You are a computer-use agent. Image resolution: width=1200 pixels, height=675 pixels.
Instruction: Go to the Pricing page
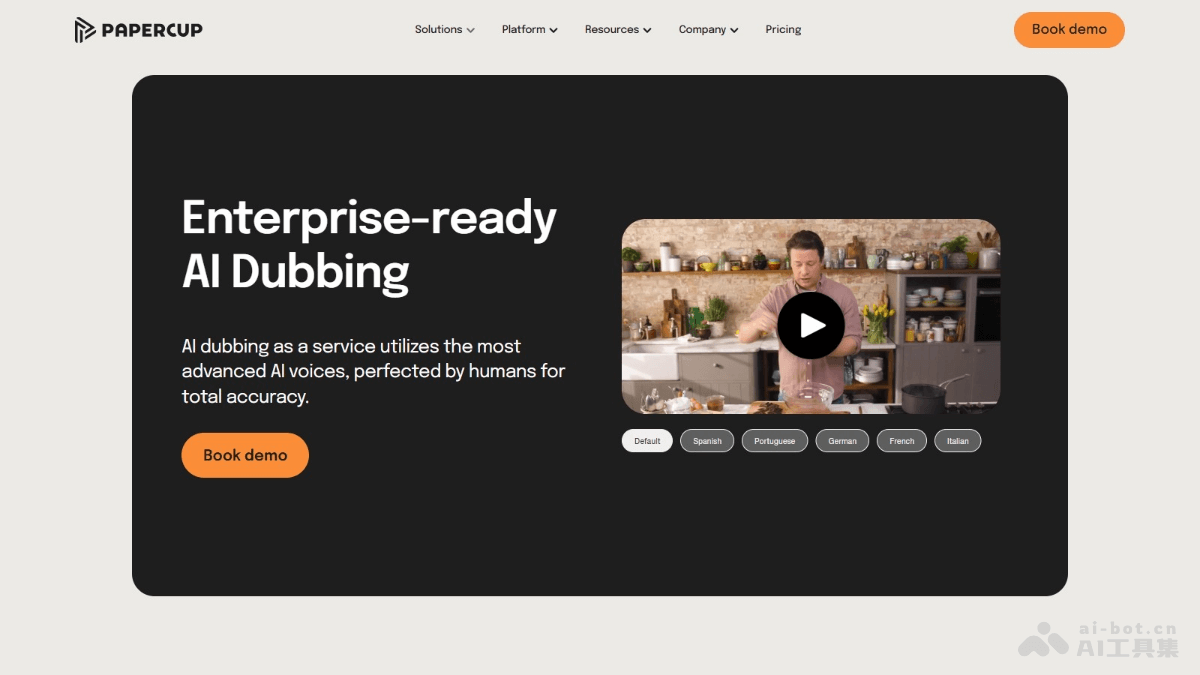point(783,30)
